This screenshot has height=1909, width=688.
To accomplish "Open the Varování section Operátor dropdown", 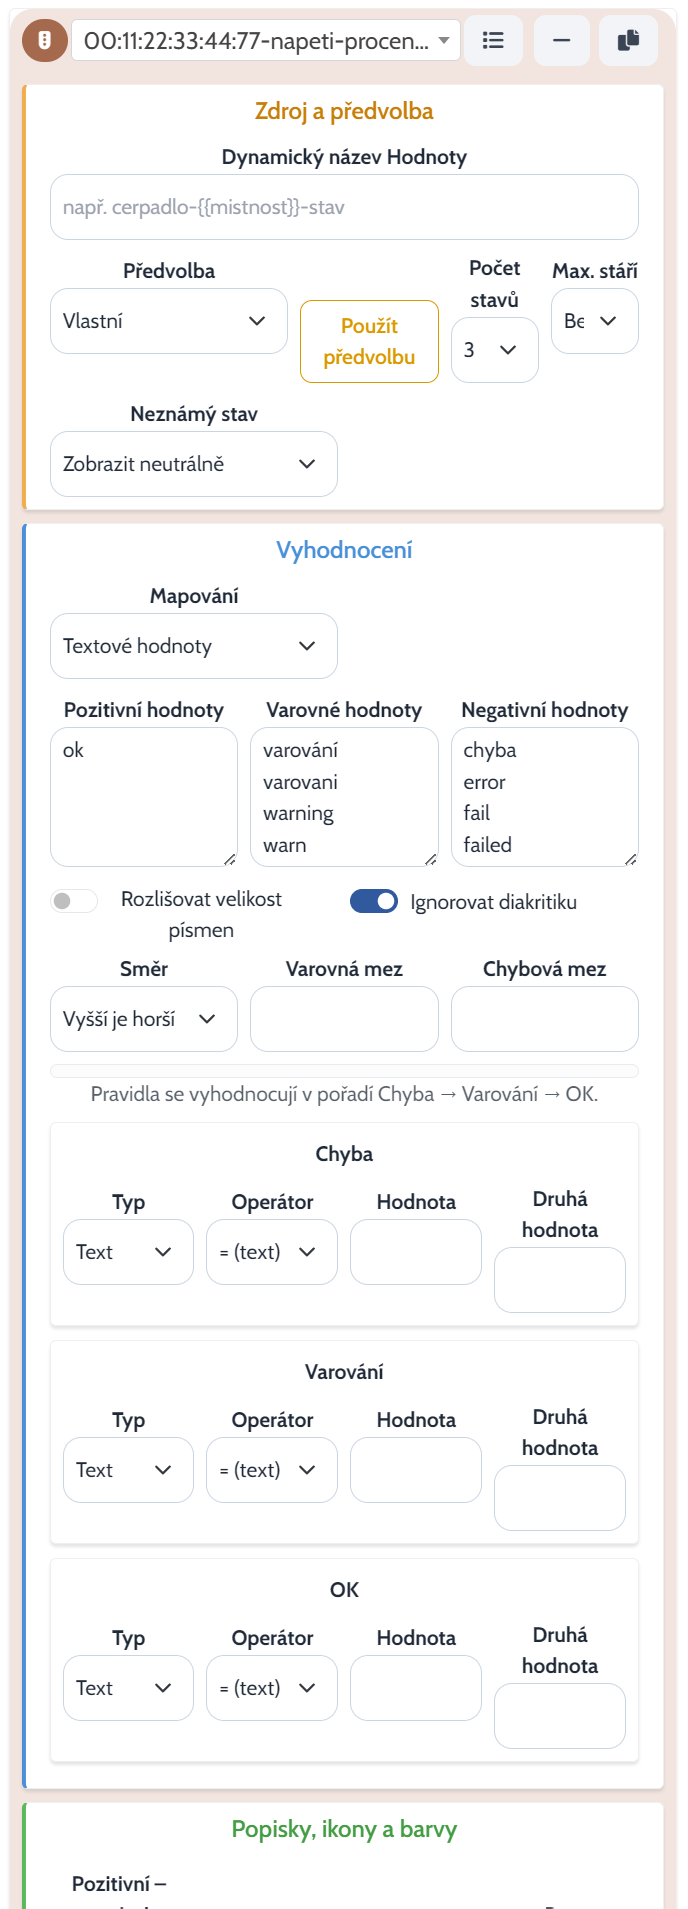I will coord(272,1470).
